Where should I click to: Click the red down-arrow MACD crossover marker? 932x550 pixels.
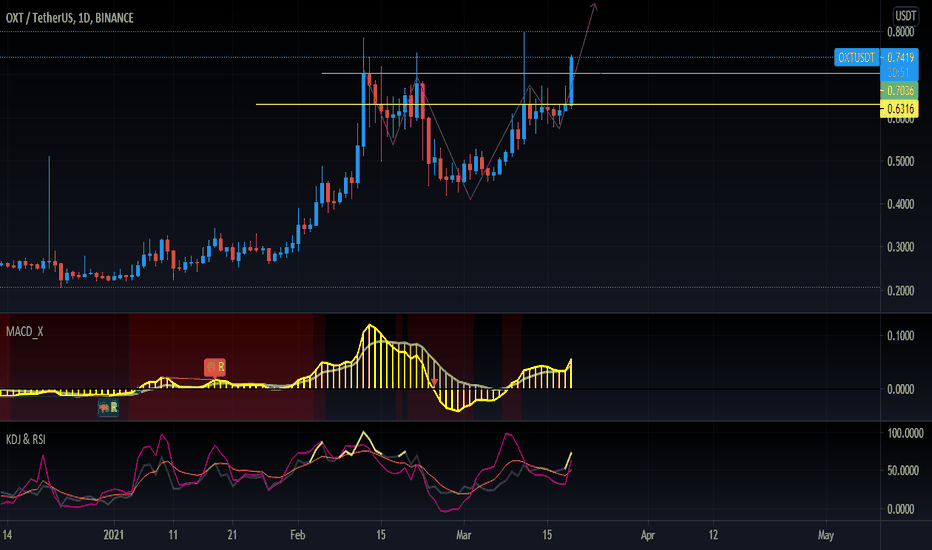[x=434, y=382]
